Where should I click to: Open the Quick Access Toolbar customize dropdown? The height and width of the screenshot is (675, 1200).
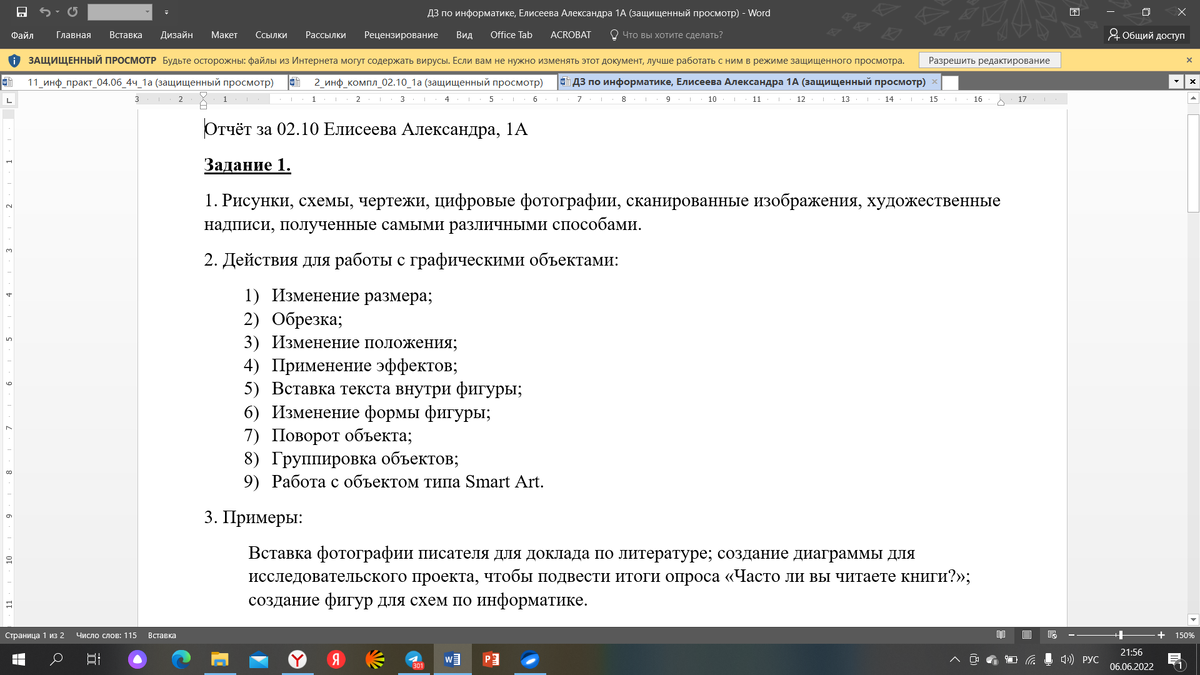tap(167, 12)
